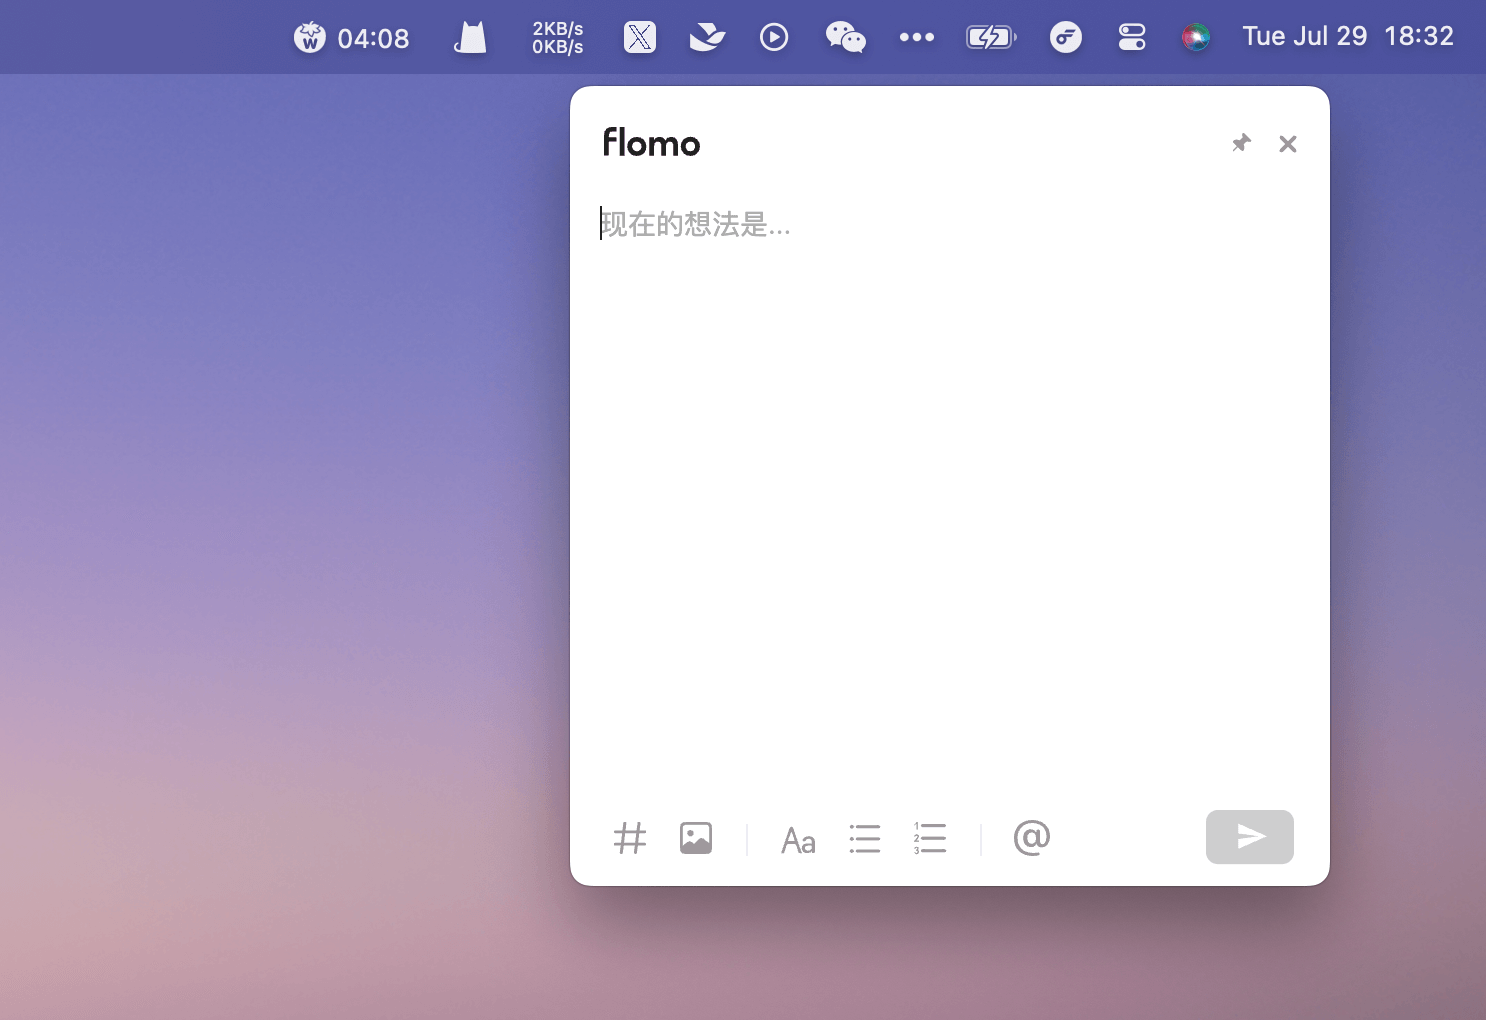This screenshot has width=1486, height=1020.
Task: Click the play circle menu bar icon
Action: (774, 38)
